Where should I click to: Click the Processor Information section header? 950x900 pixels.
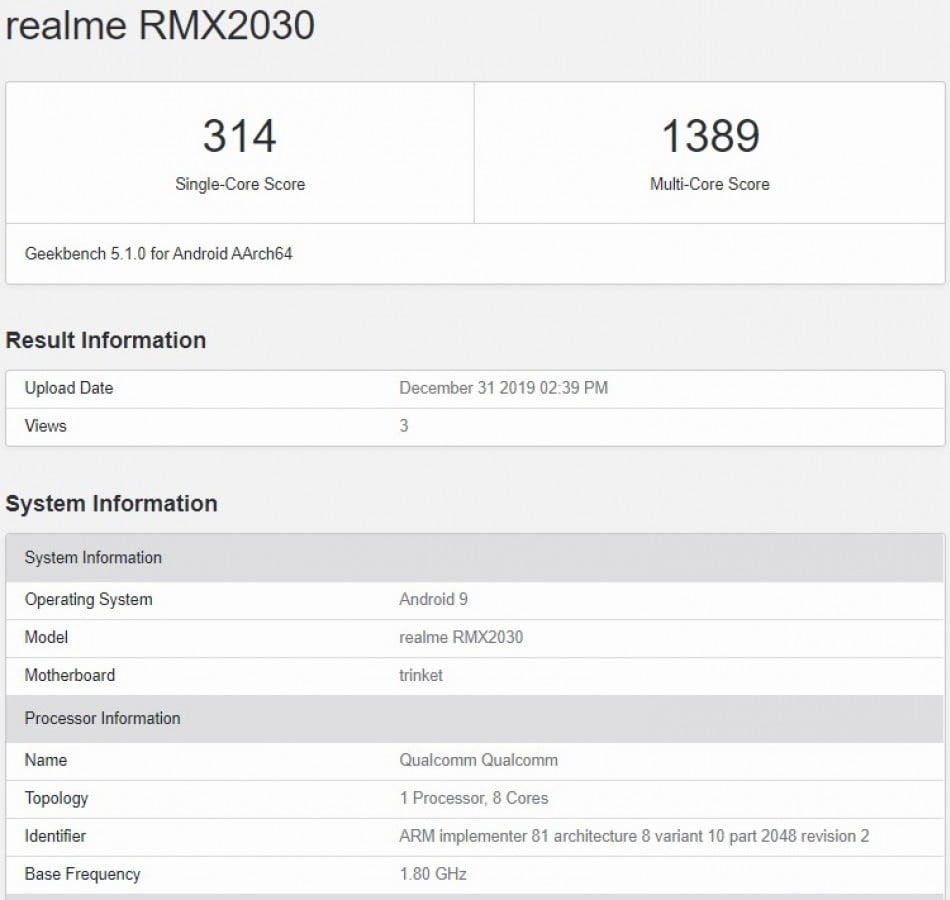coord(102,718)
